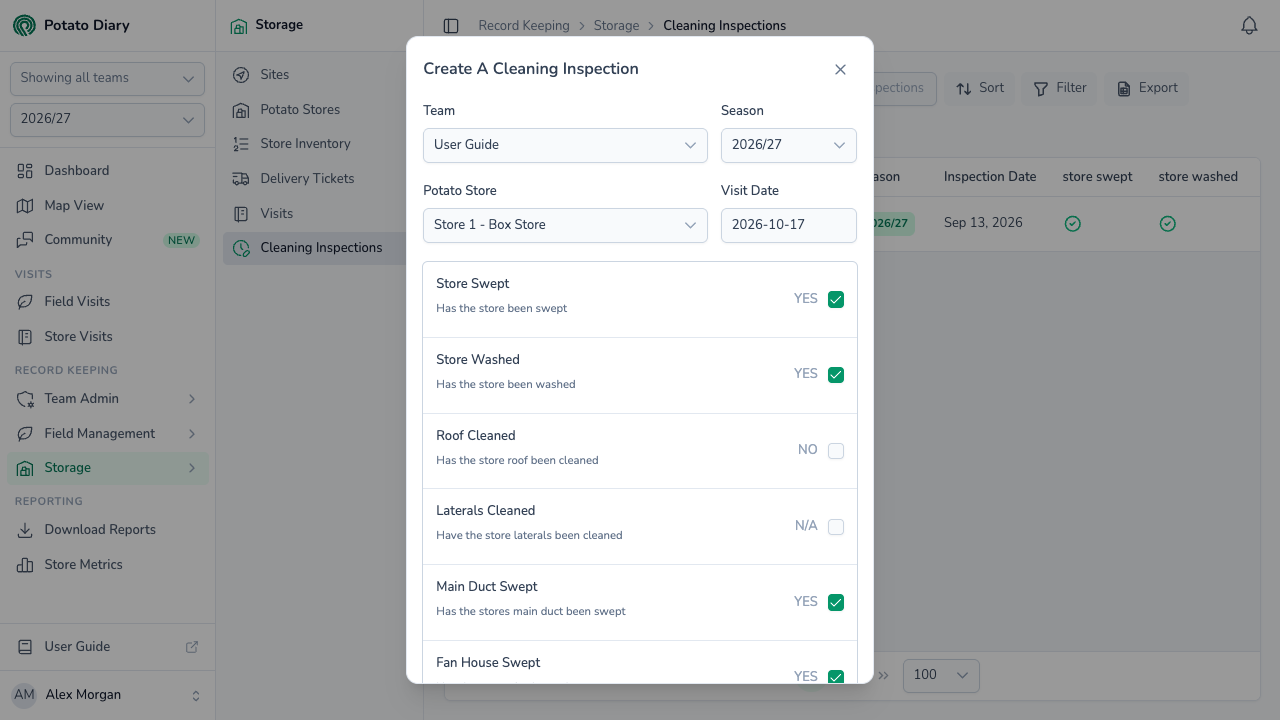
Task: Click the Download Reports icon
Action: pos(25,530)
